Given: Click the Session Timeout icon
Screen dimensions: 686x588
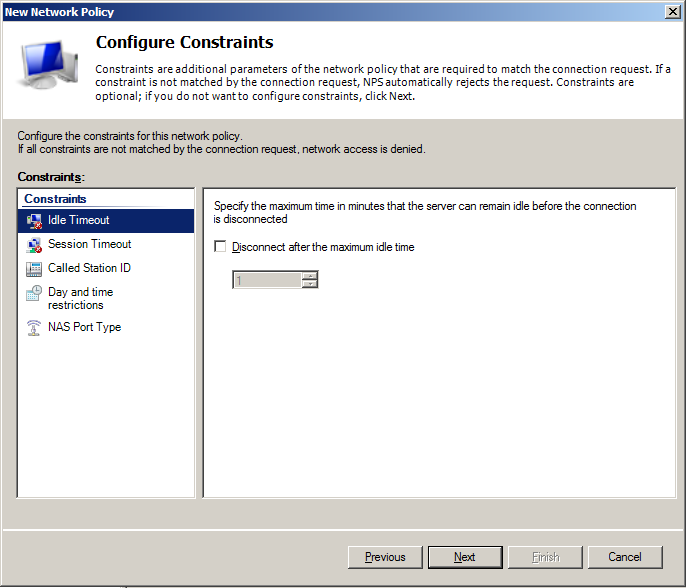Looking at the screenshot, I should [x=34, y=245].
